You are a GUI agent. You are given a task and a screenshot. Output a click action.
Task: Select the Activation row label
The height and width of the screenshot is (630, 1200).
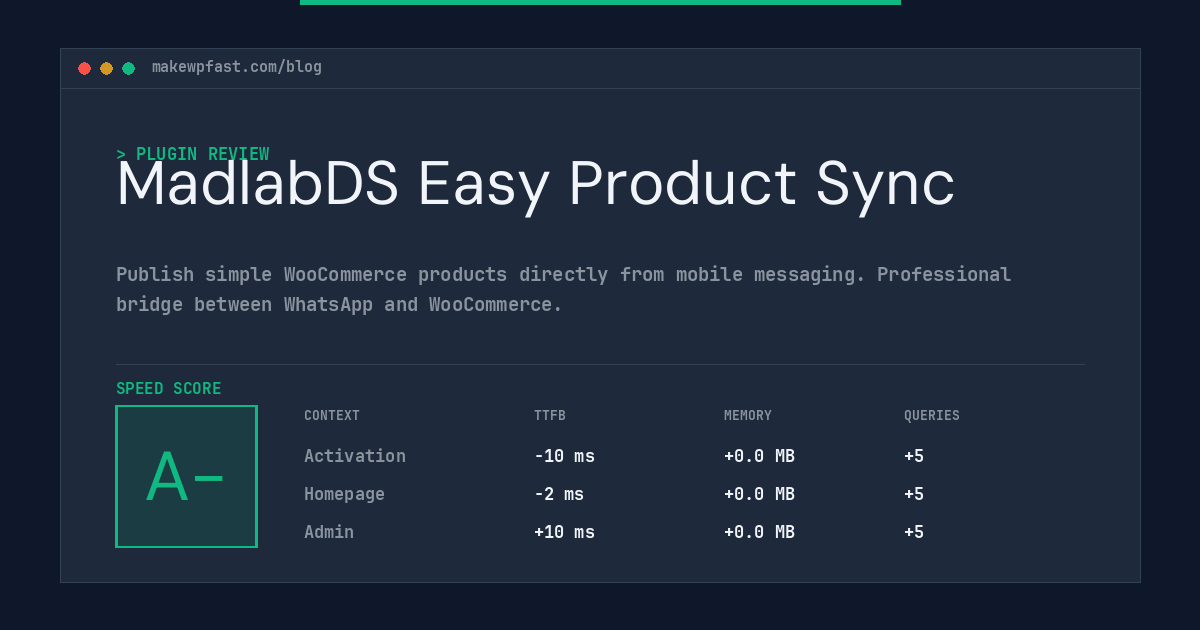pyautogui.click(x=355, y=456)
